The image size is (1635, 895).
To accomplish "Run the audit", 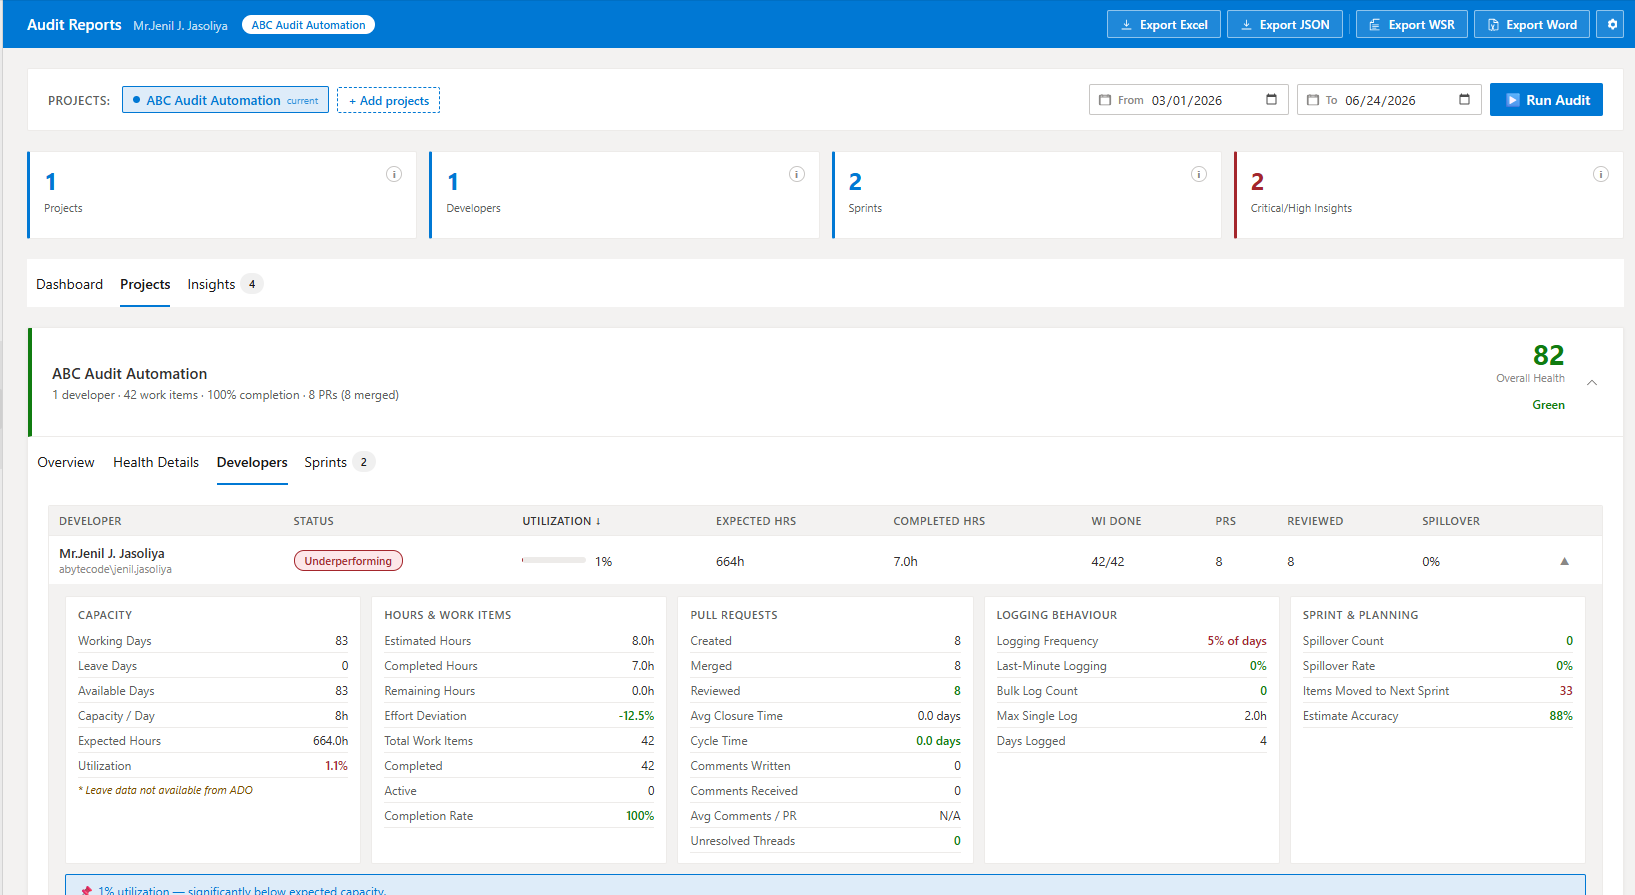I will [x=1546, y=100].
